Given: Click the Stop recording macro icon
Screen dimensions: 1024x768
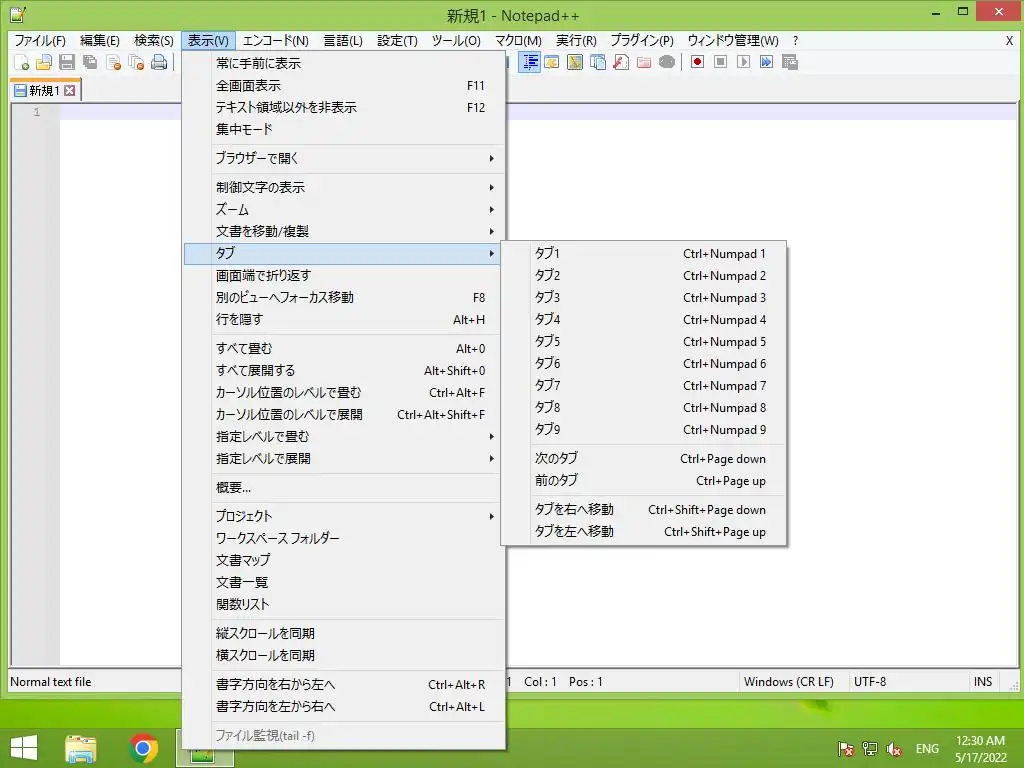Looking at the screenshot, I should pyautogui.click(x=720, y=62).
